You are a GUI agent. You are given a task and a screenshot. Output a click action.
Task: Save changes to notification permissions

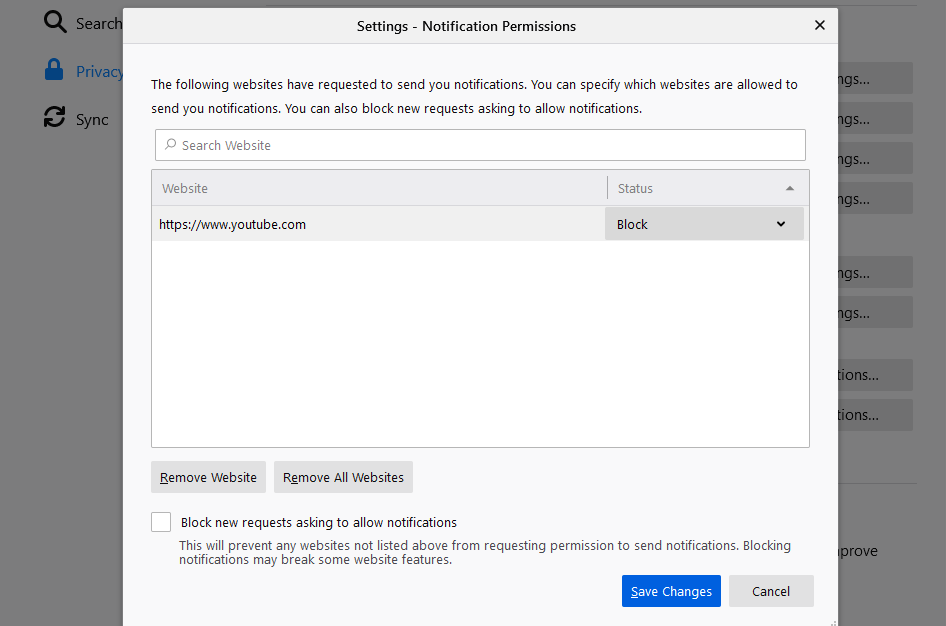[671, 591]
